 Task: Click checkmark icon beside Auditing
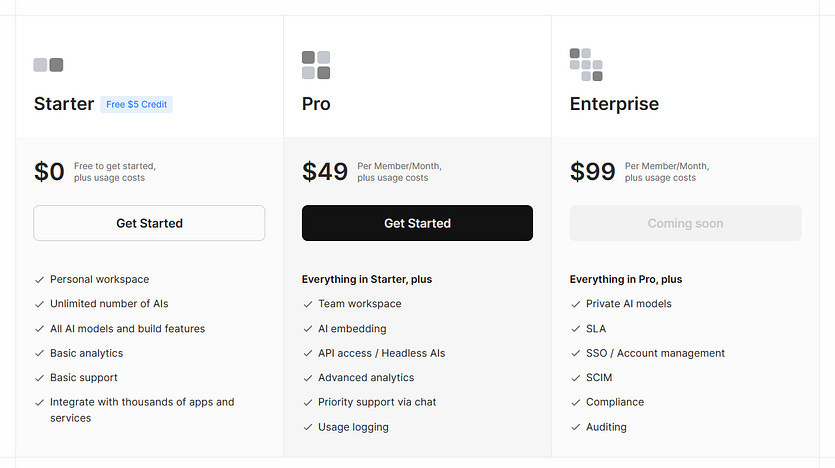tap(576, 428)
